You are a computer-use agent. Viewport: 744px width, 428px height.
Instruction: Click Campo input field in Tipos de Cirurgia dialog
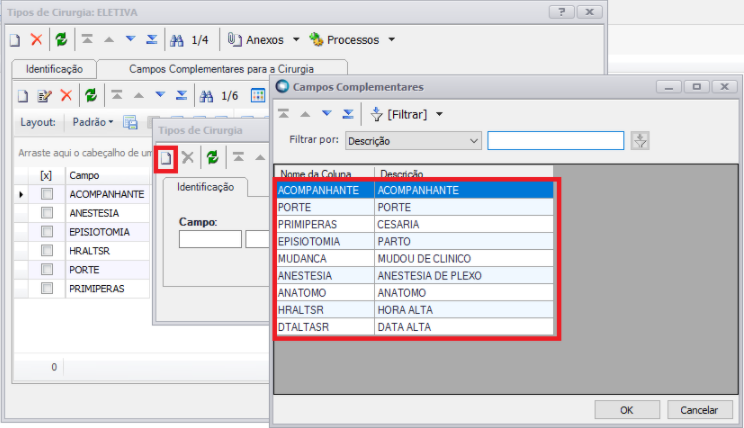[x=210, y=239]
